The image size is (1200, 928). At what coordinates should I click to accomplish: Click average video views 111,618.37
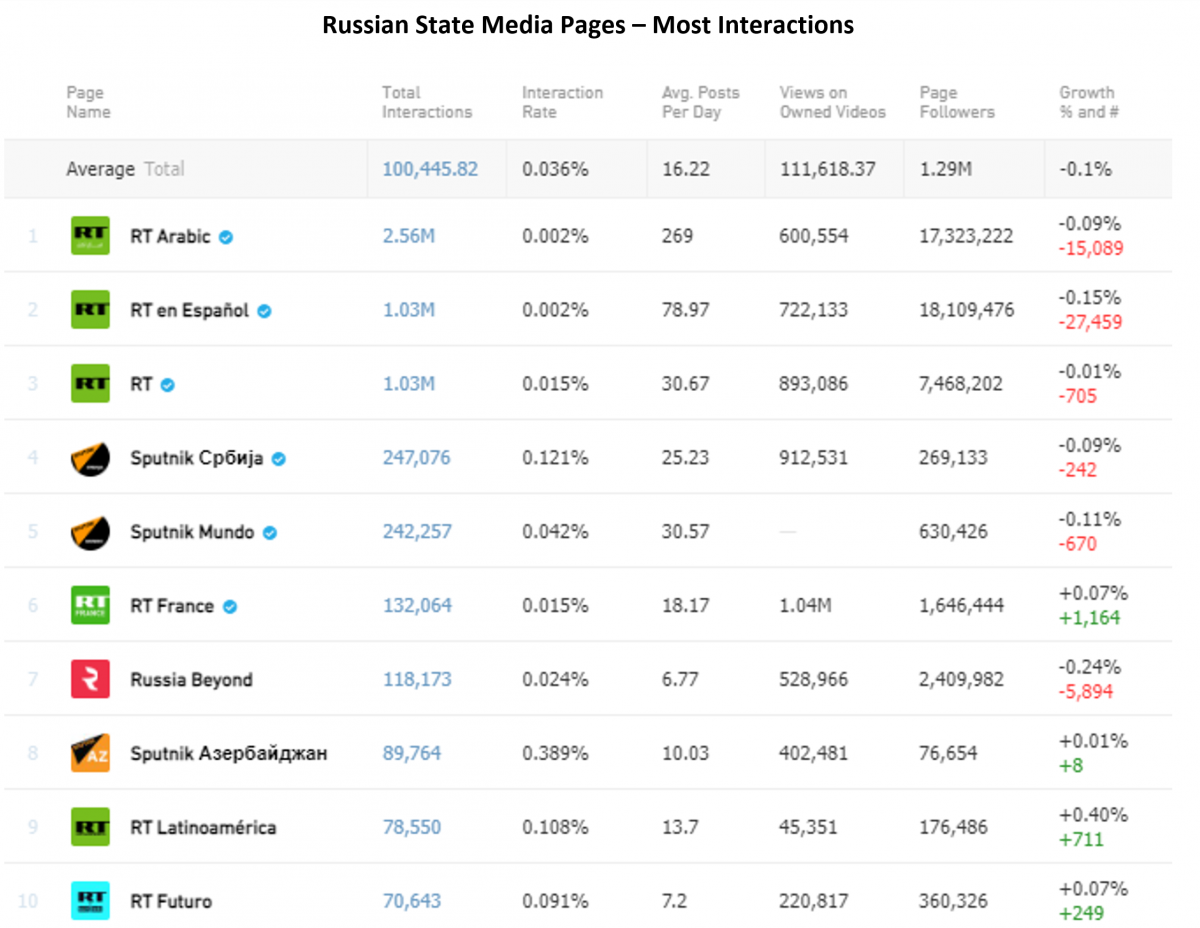pos(827,169)
